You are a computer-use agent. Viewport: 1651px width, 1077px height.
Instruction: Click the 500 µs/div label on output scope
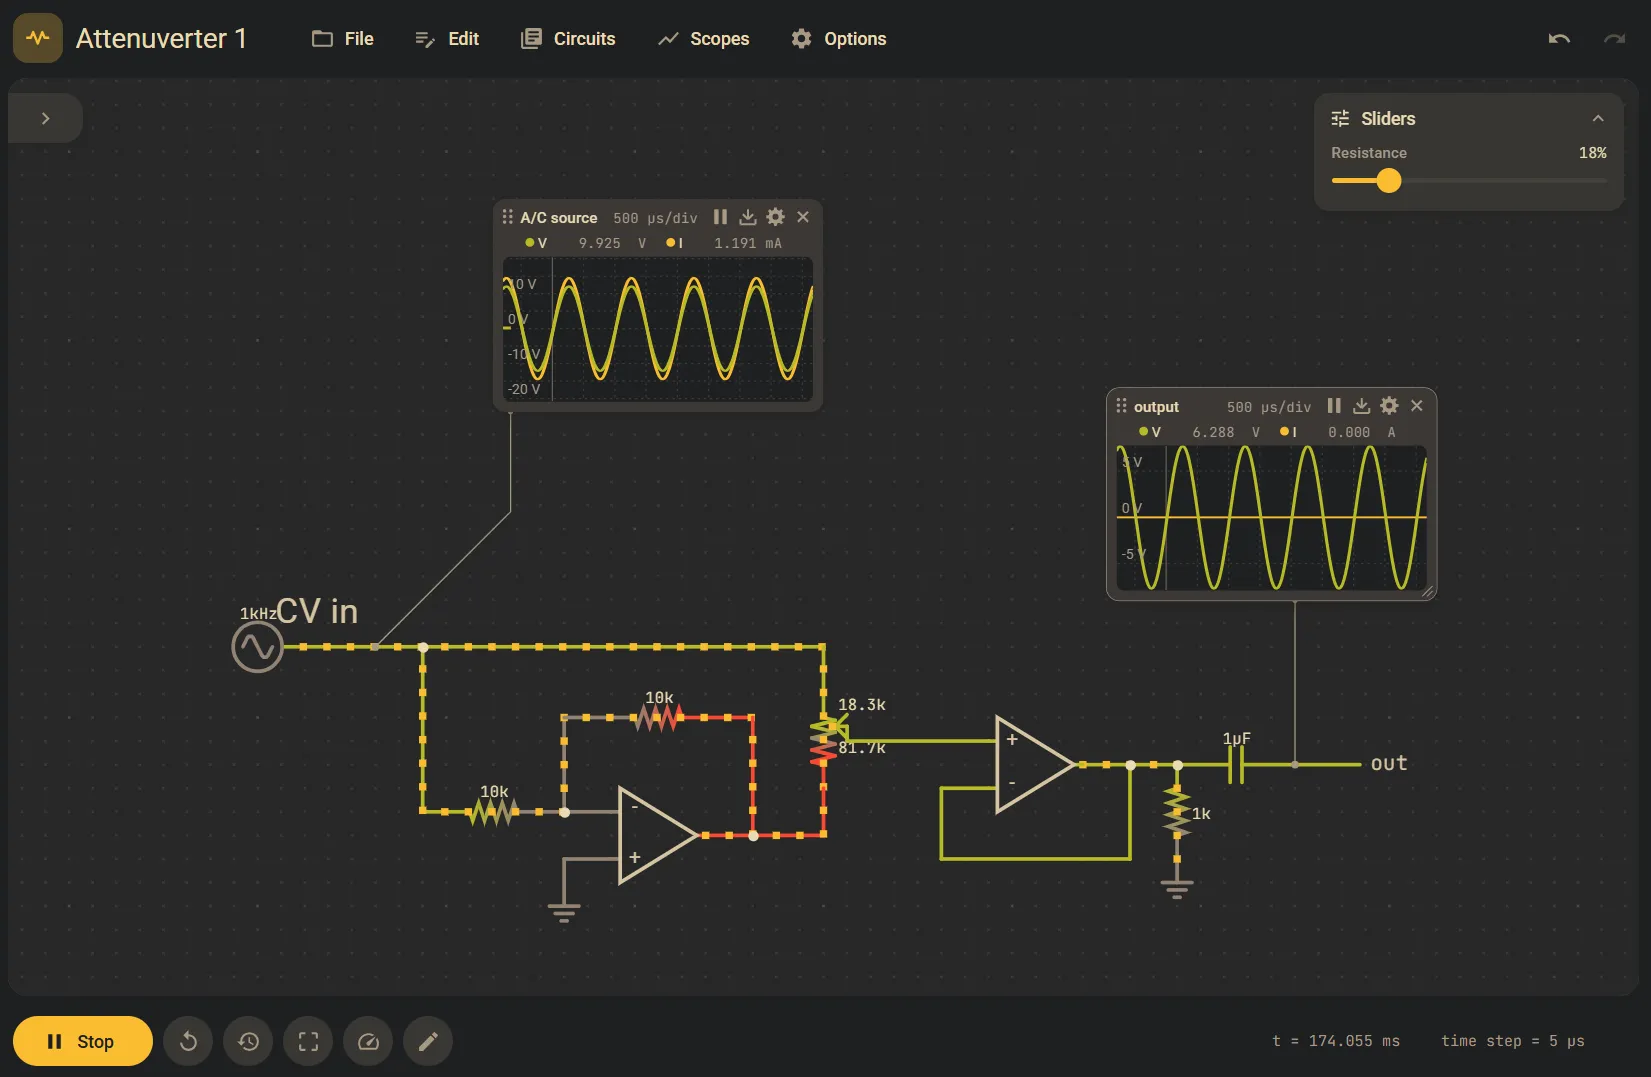(1269, 407)
